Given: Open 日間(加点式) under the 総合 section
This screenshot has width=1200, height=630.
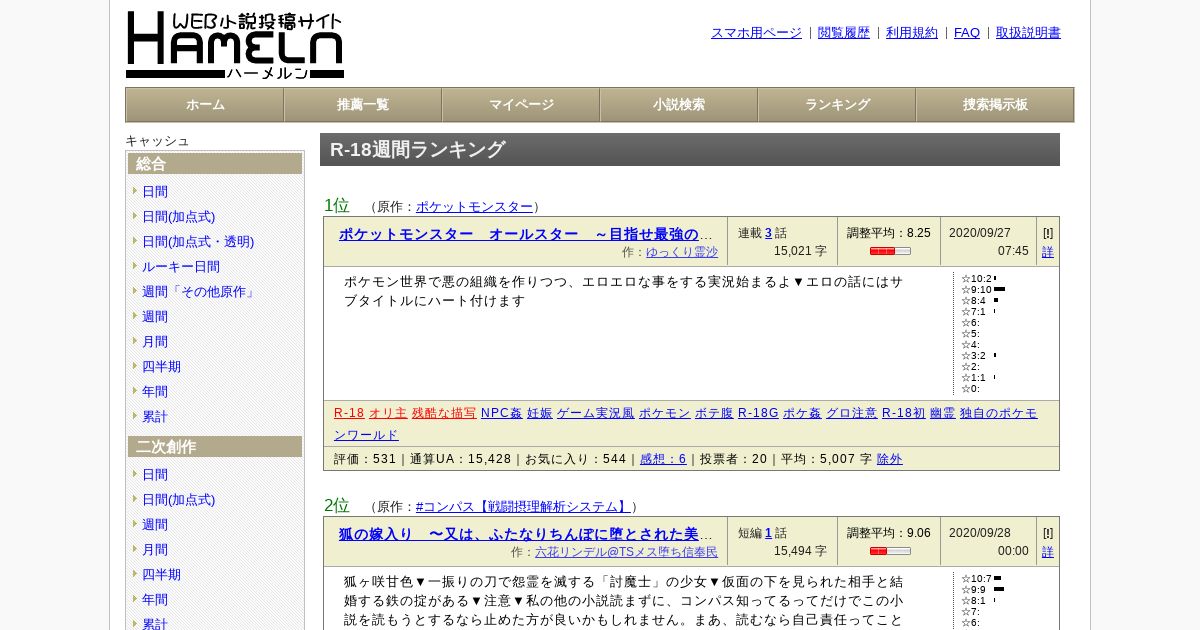Looking at the screenshot, I should (x=178, y=216).
